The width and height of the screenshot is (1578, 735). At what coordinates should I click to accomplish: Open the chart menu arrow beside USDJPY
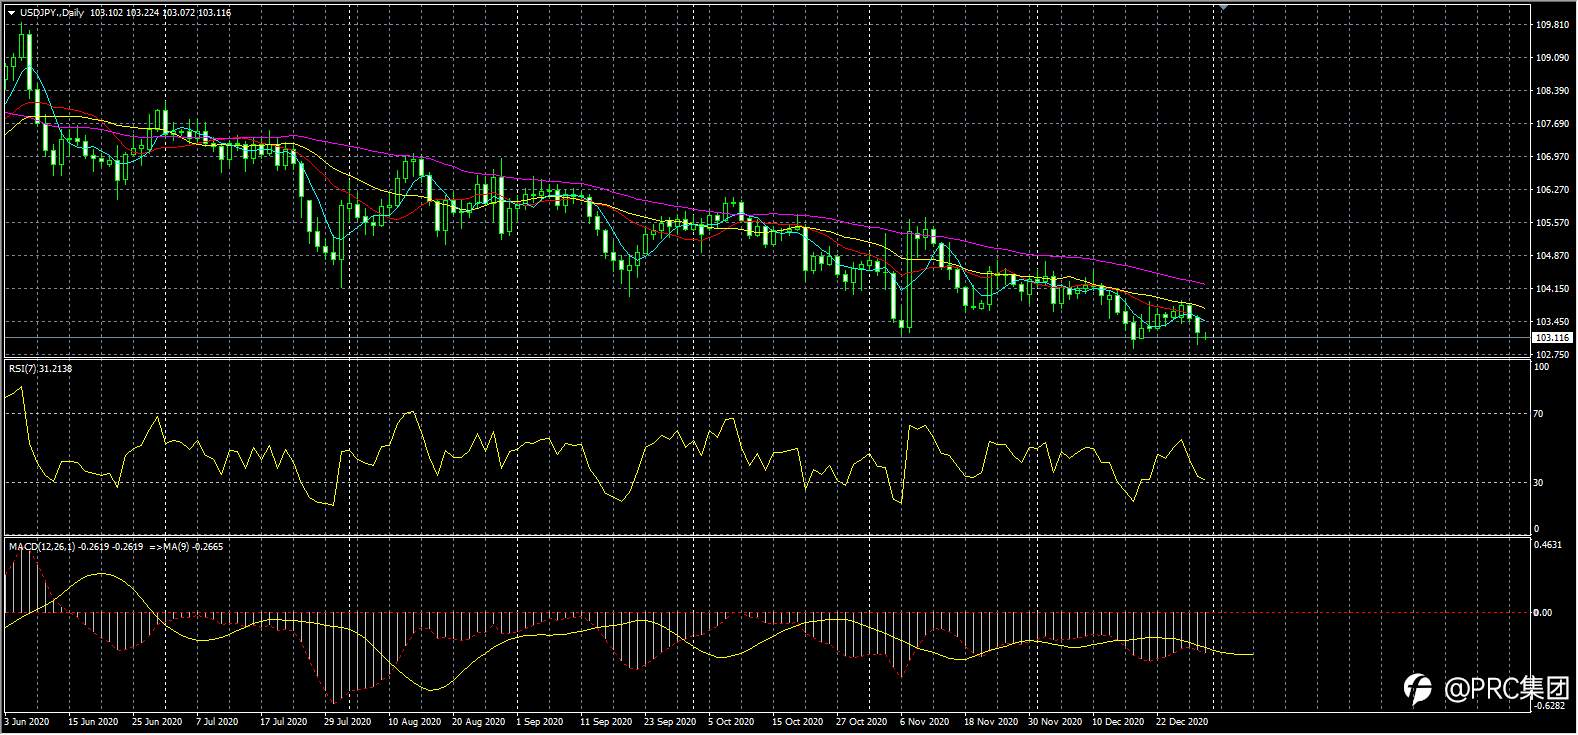point(11,12)
